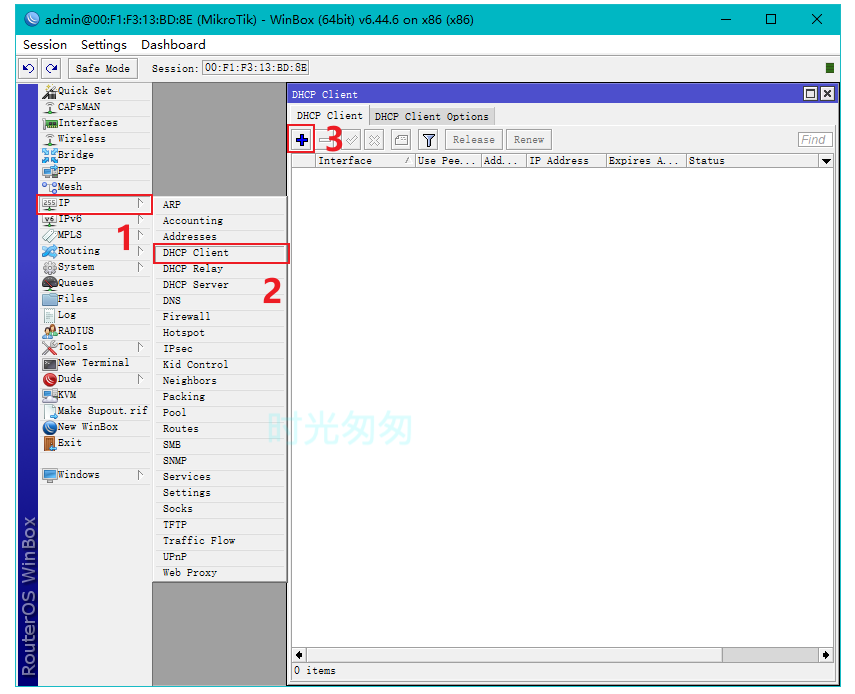
Task: Click the Comment note icon
Action: [x=401, y=140]
